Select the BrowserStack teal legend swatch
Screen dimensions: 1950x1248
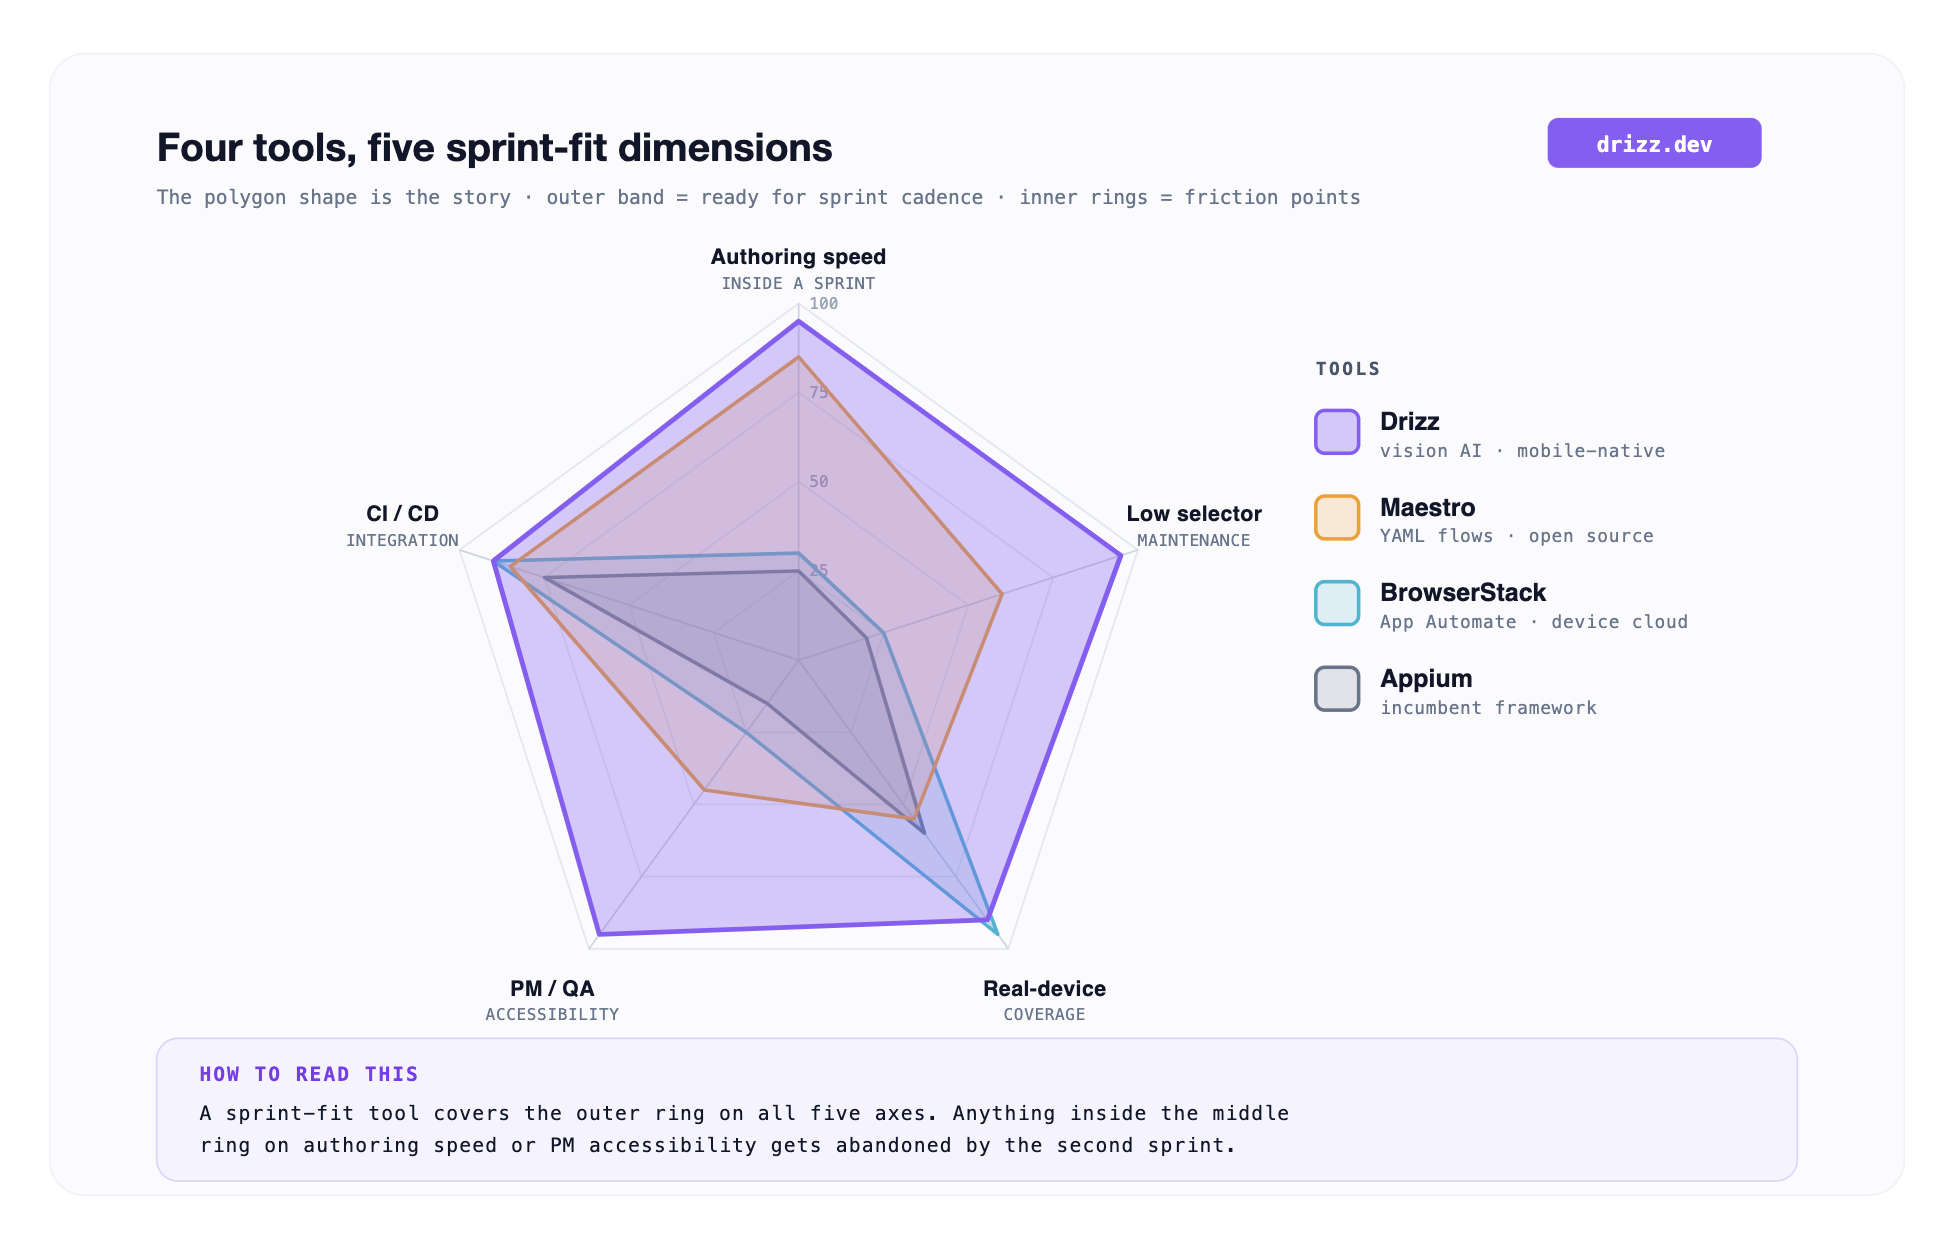point(1337,603)
